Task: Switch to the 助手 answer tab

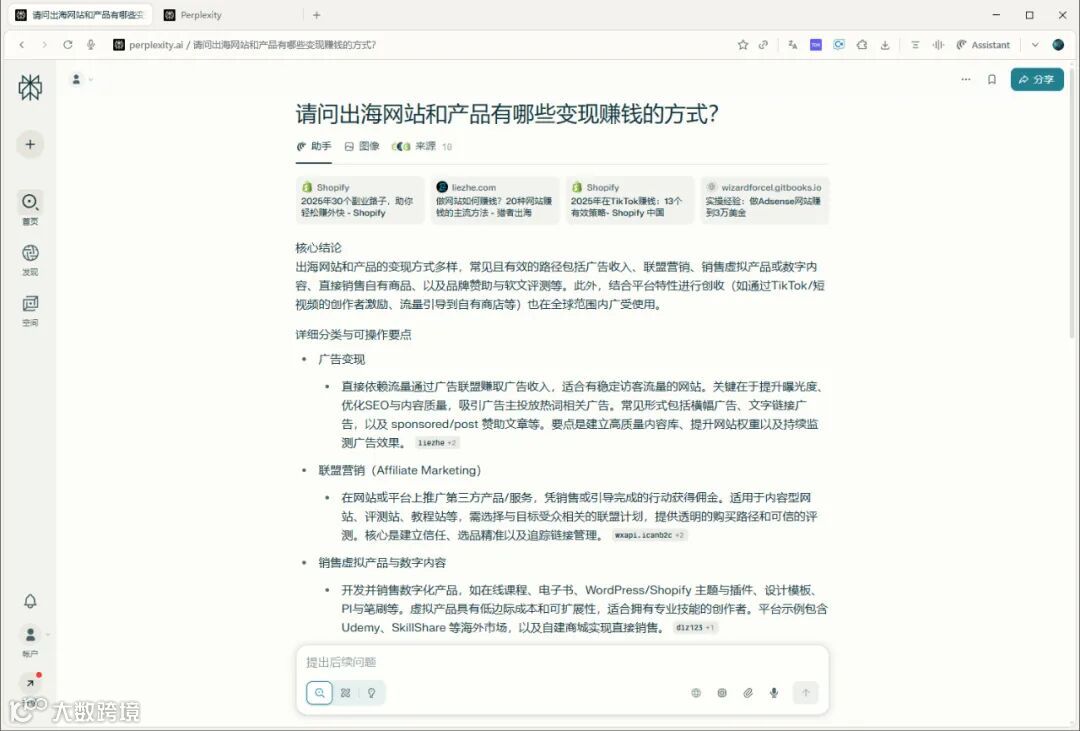Action: click(314, 146)
